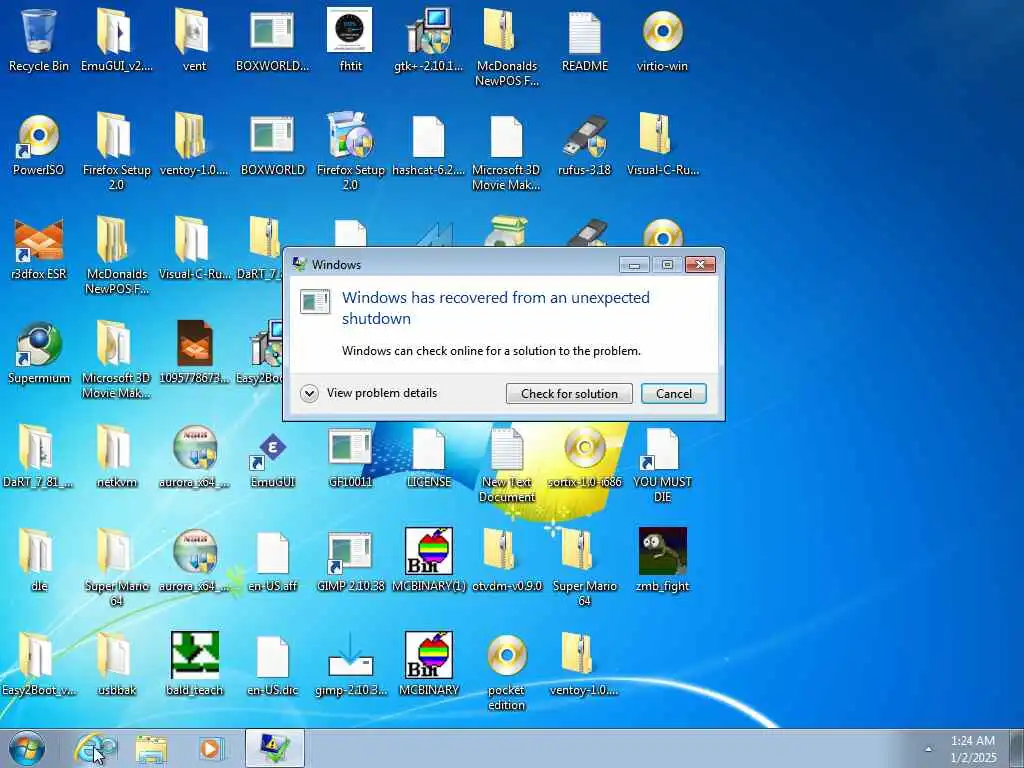Select the bald_teach icon
The image size is (1024, 768).
pyautogui.click(x=194, y=656)
